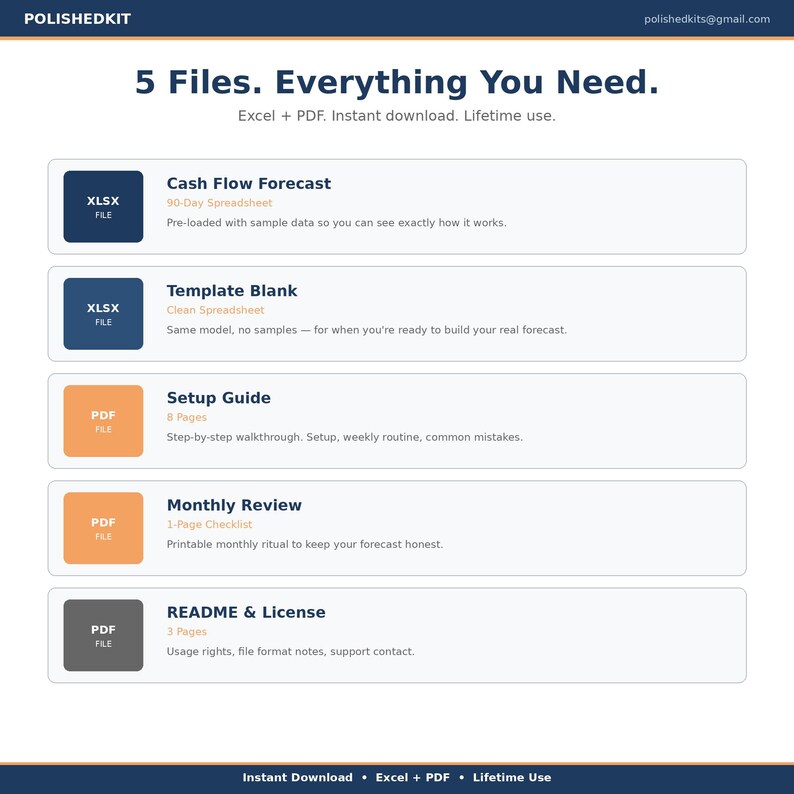Click the orange PDF icon for Setup Guide

point(103,421)
